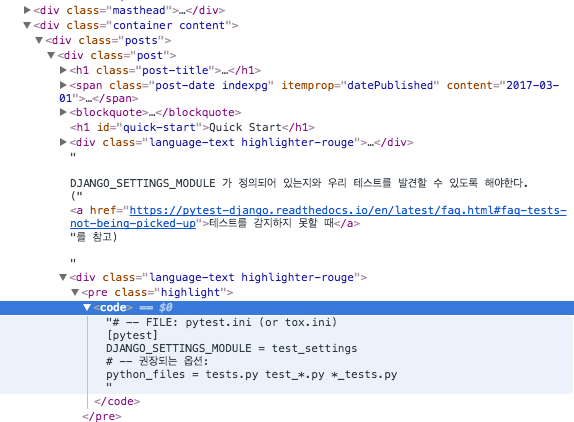
Task: Expand the blockquote element
Action: pyautogui.click(x=63, y=112)
